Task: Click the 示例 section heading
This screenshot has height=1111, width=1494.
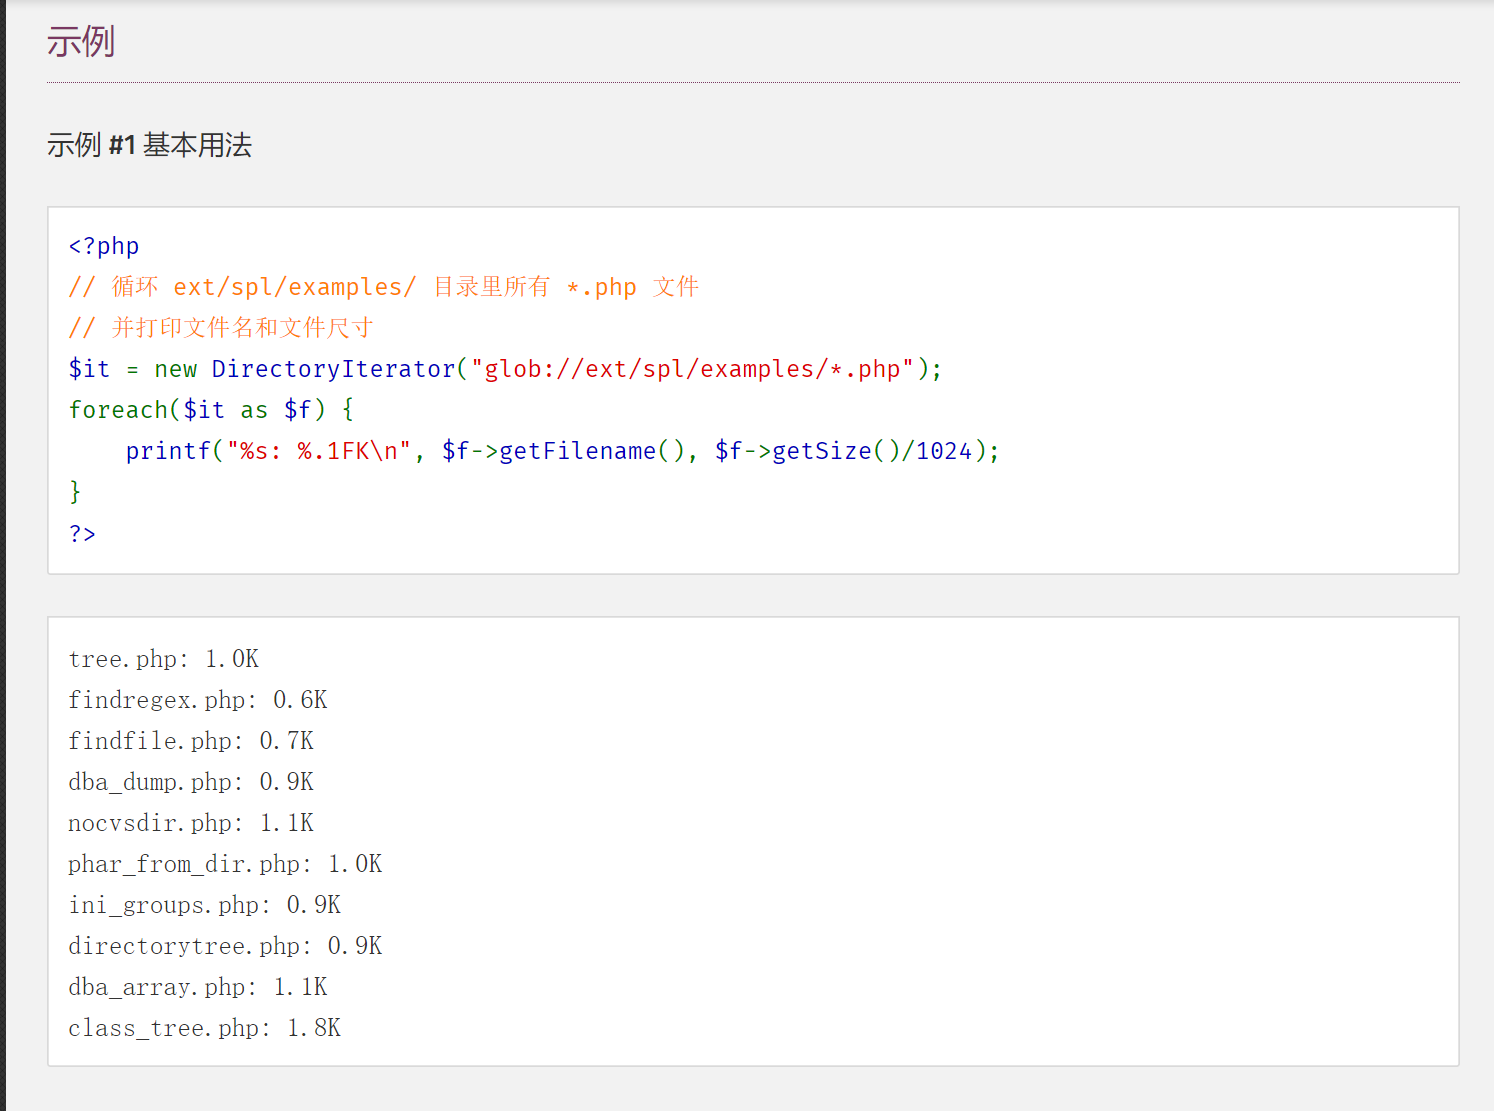Action: (81, 42)
